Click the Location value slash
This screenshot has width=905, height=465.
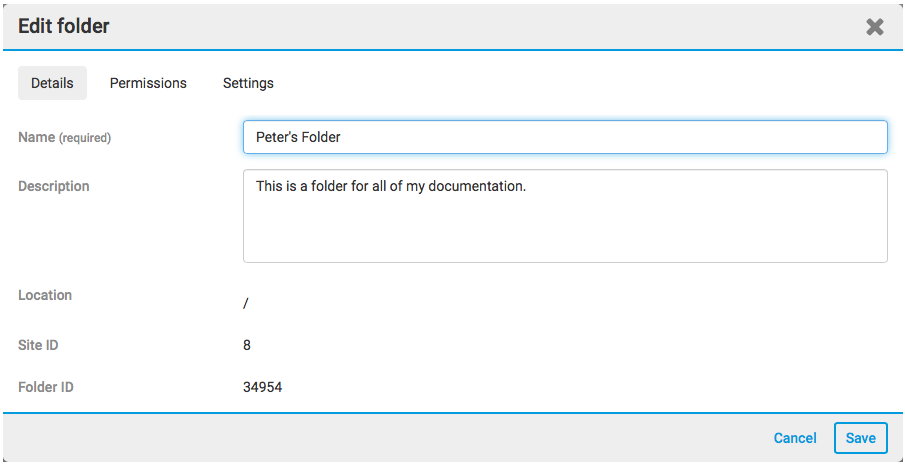tap(246, 302)
